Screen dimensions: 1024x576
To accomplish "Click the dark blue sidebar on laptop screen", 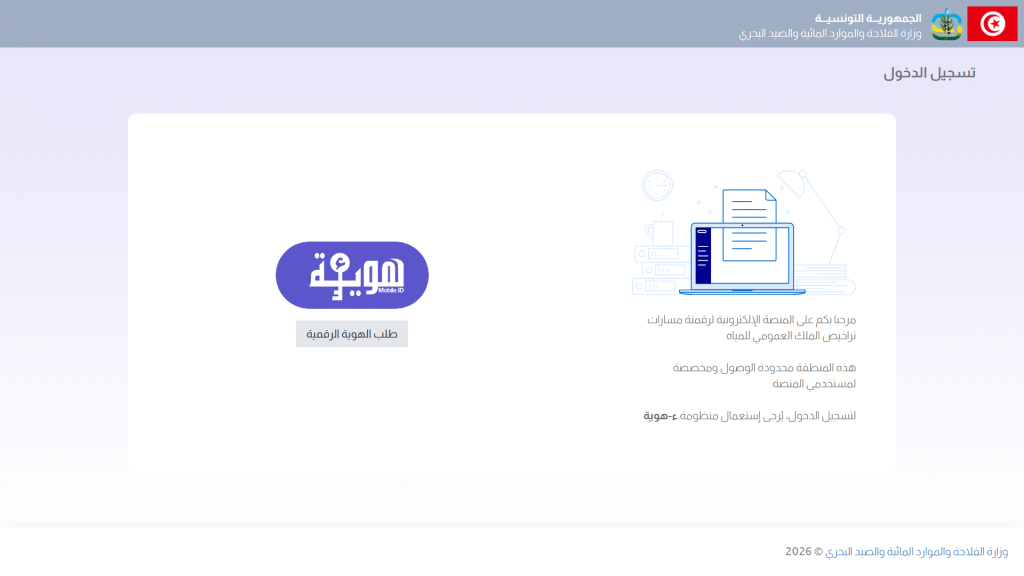I will 703,256.
